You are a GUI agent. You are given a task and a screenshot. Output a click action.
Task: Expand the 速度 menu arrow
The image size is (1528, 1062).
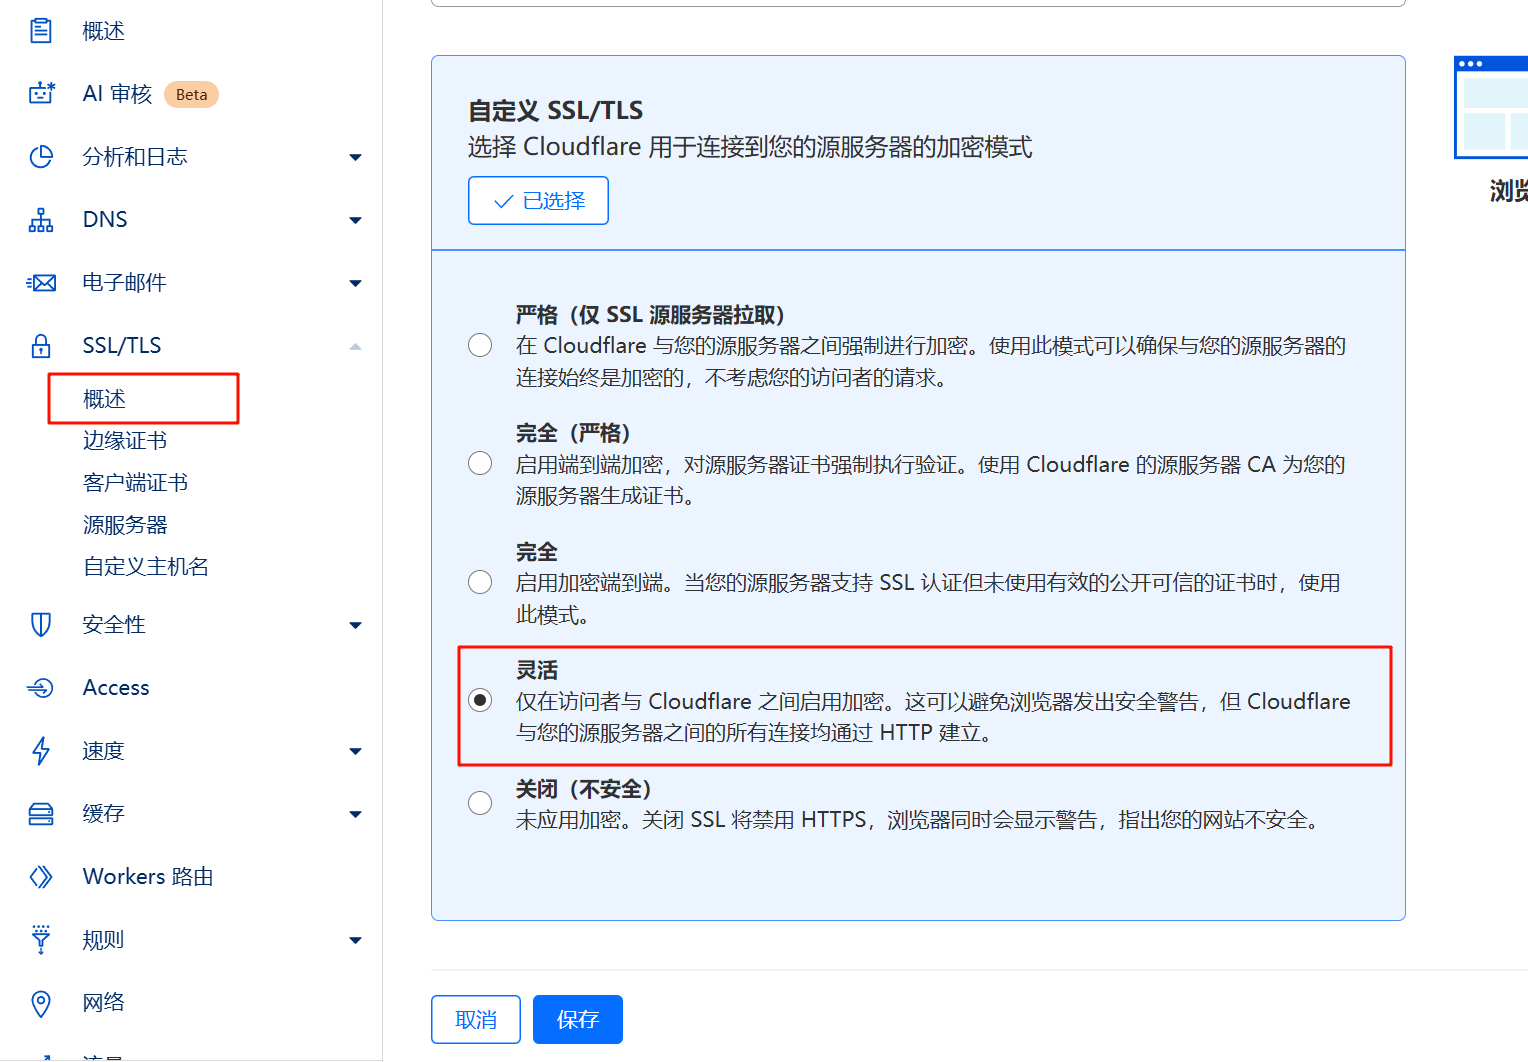(x=355, y=751)
